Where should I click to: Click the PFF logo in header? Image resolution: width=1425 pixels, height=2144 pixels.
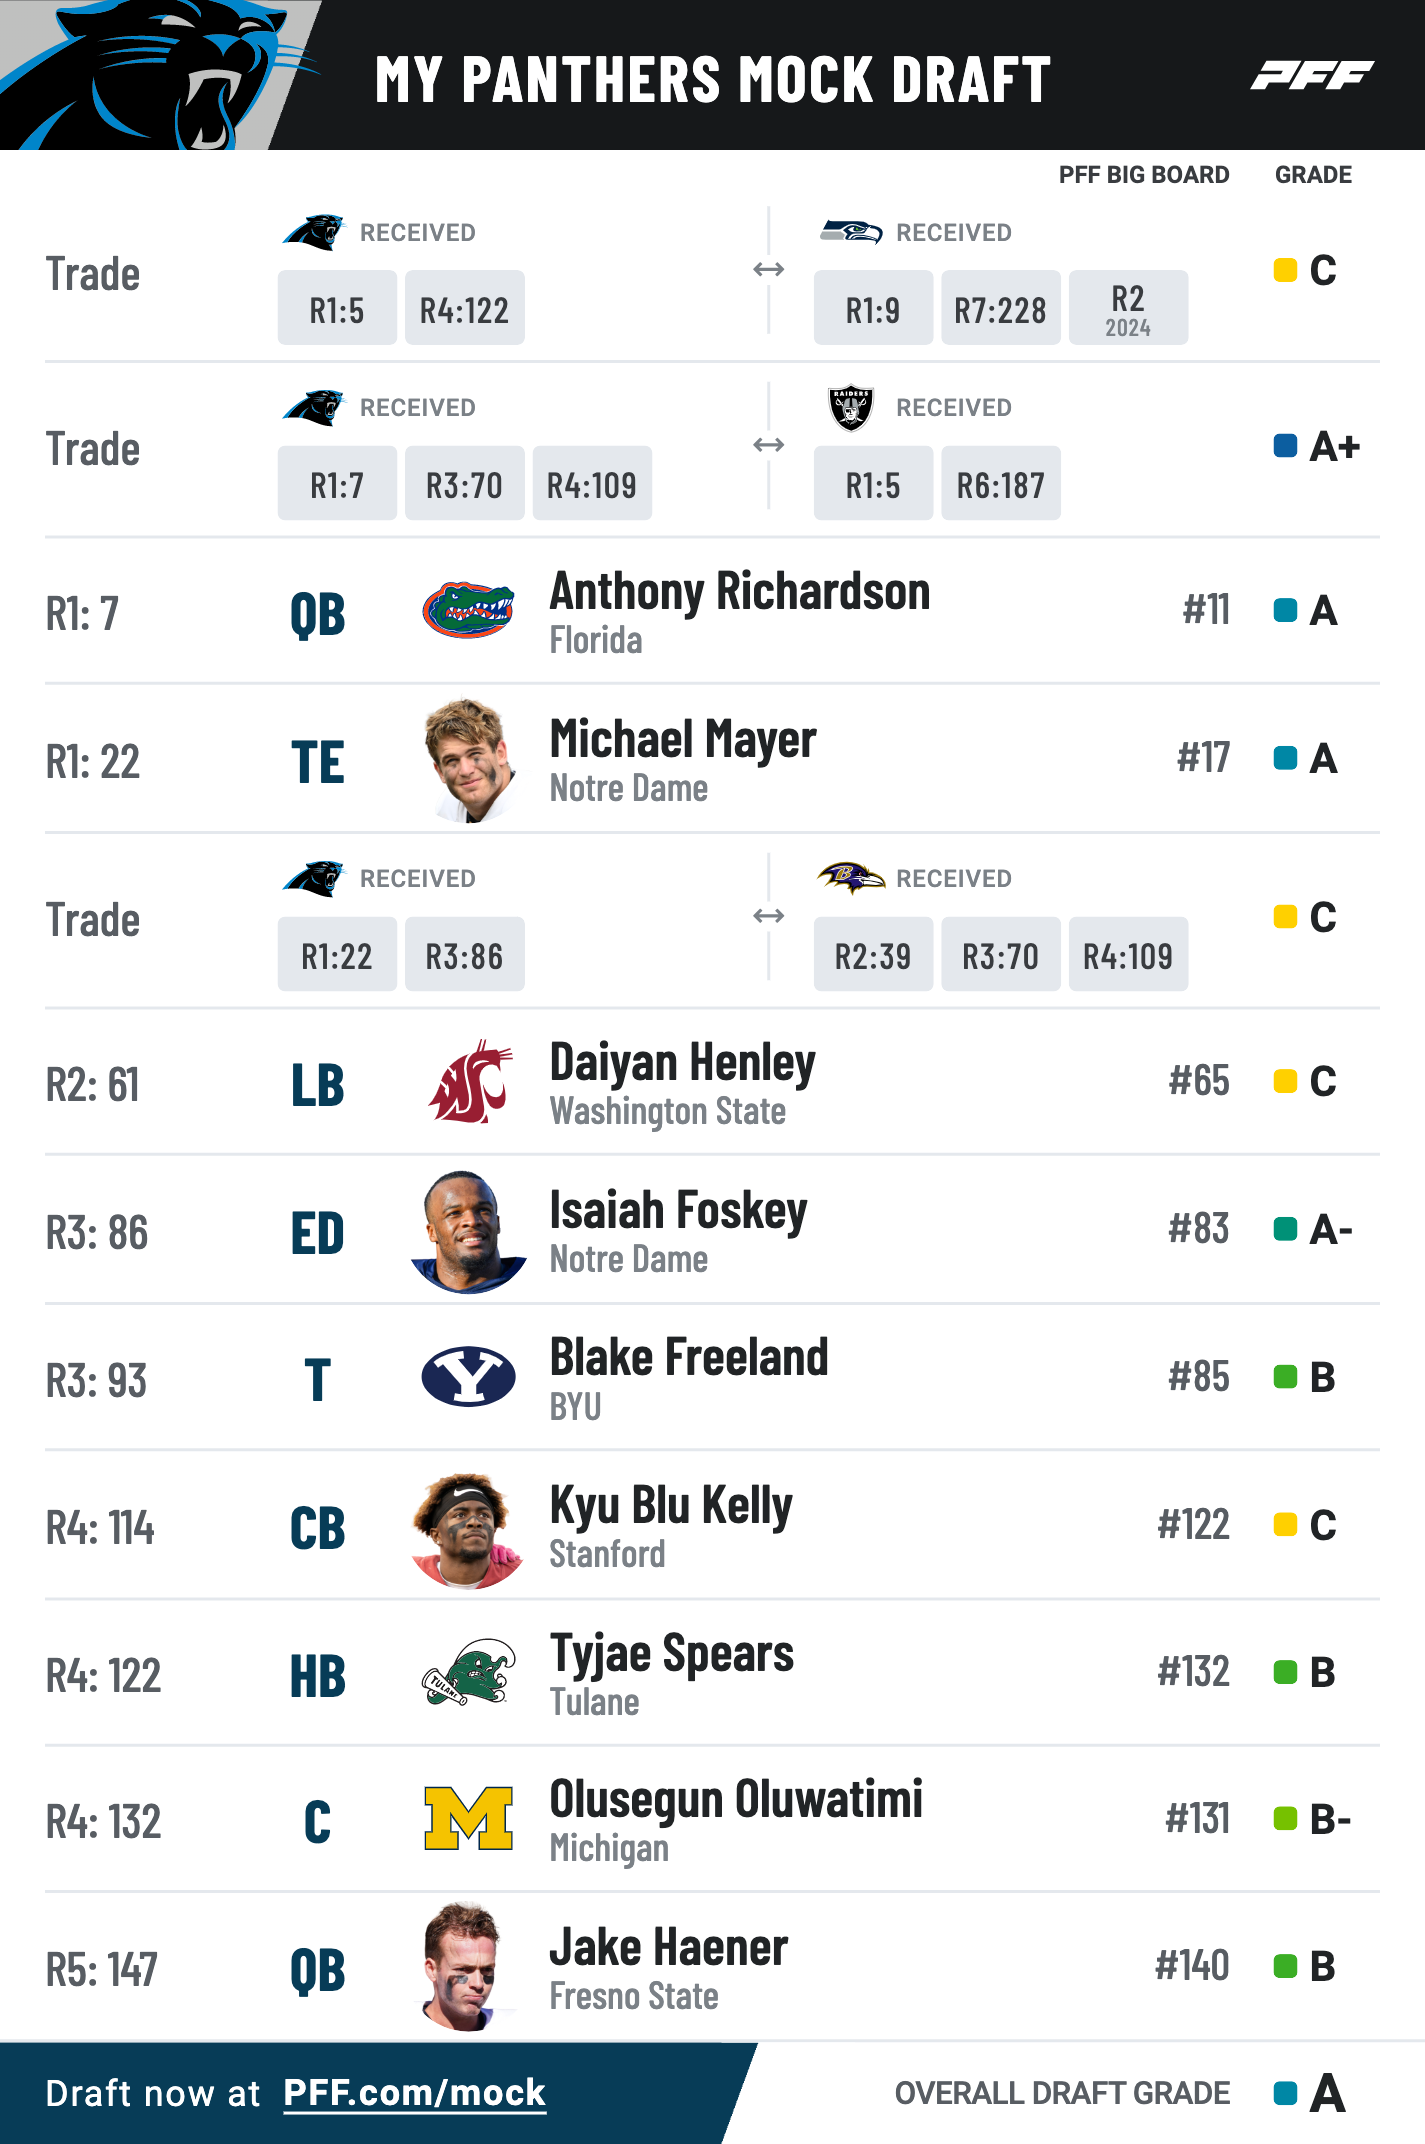pos(1312,75)
